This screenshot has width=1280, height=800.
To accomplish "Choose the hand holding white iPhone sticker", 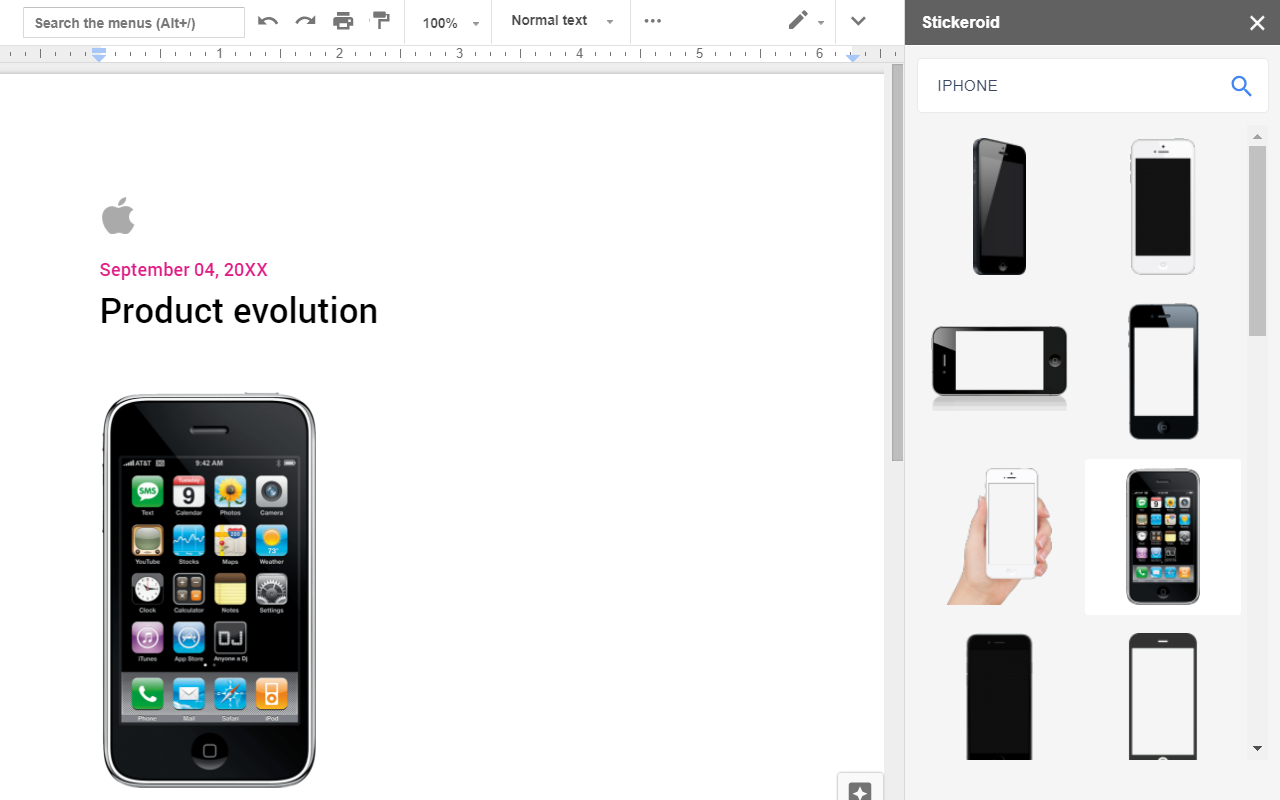I will (998, 537).
